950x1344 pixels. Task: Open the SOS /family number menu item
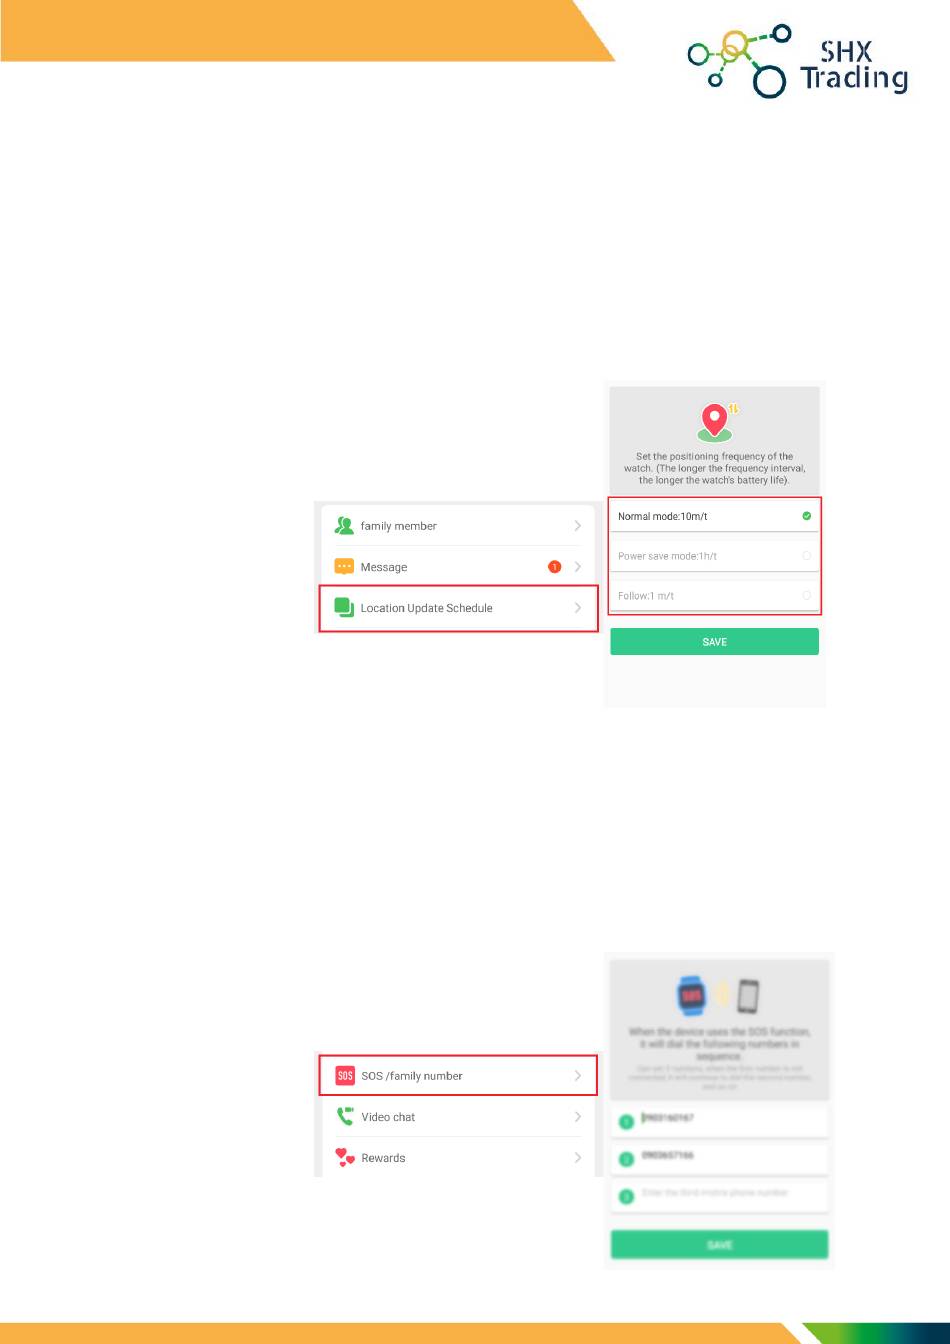(x=458, y=1076)
